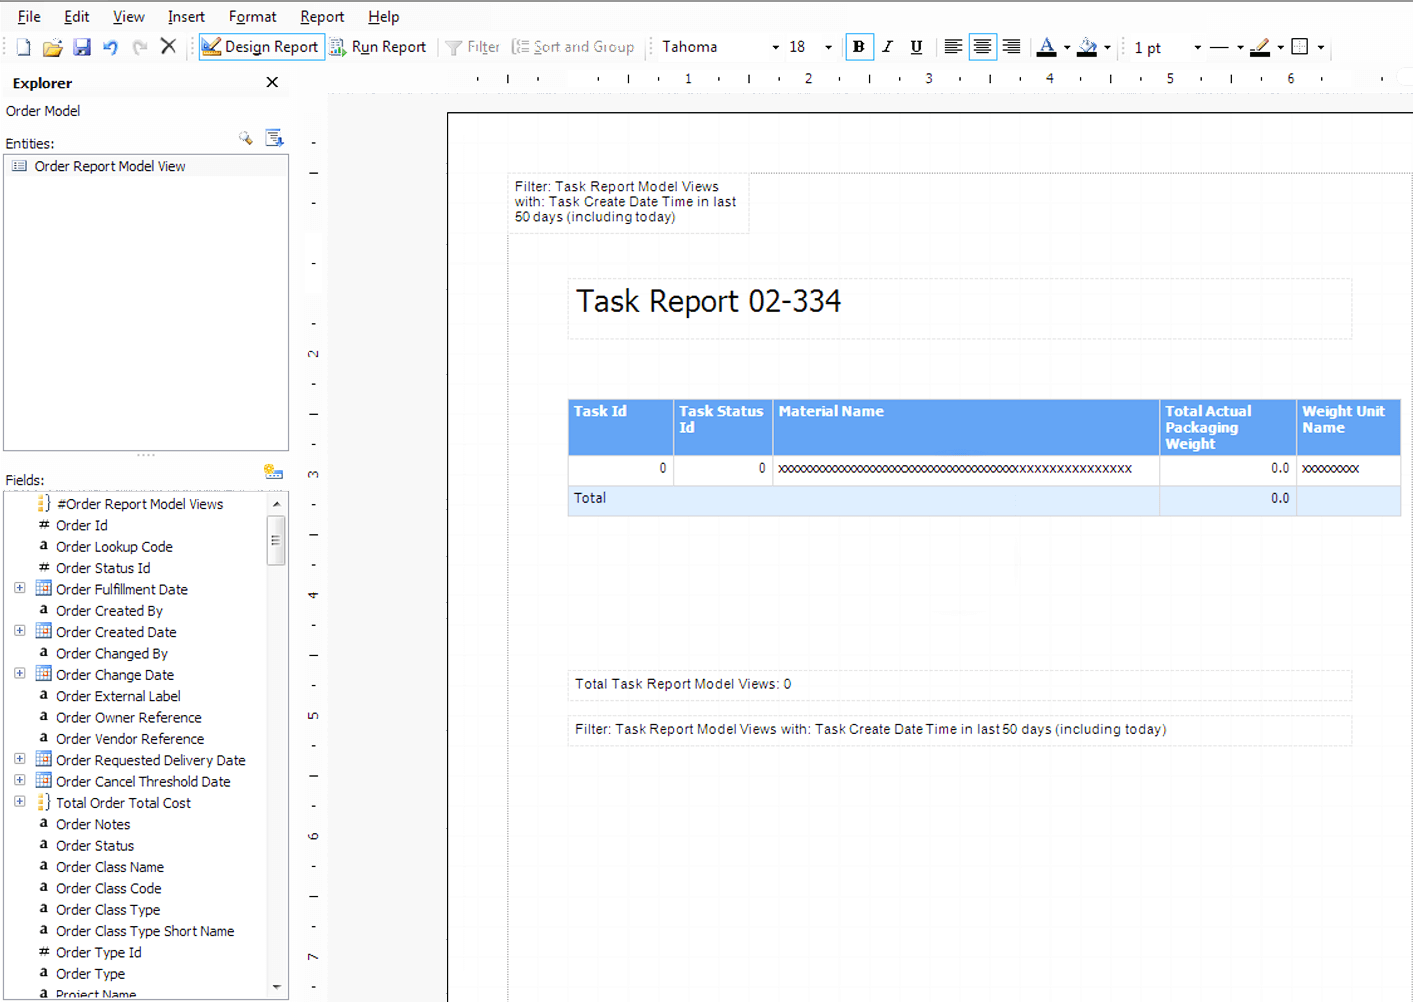
Task: Undo the last action
Action: 110,47
